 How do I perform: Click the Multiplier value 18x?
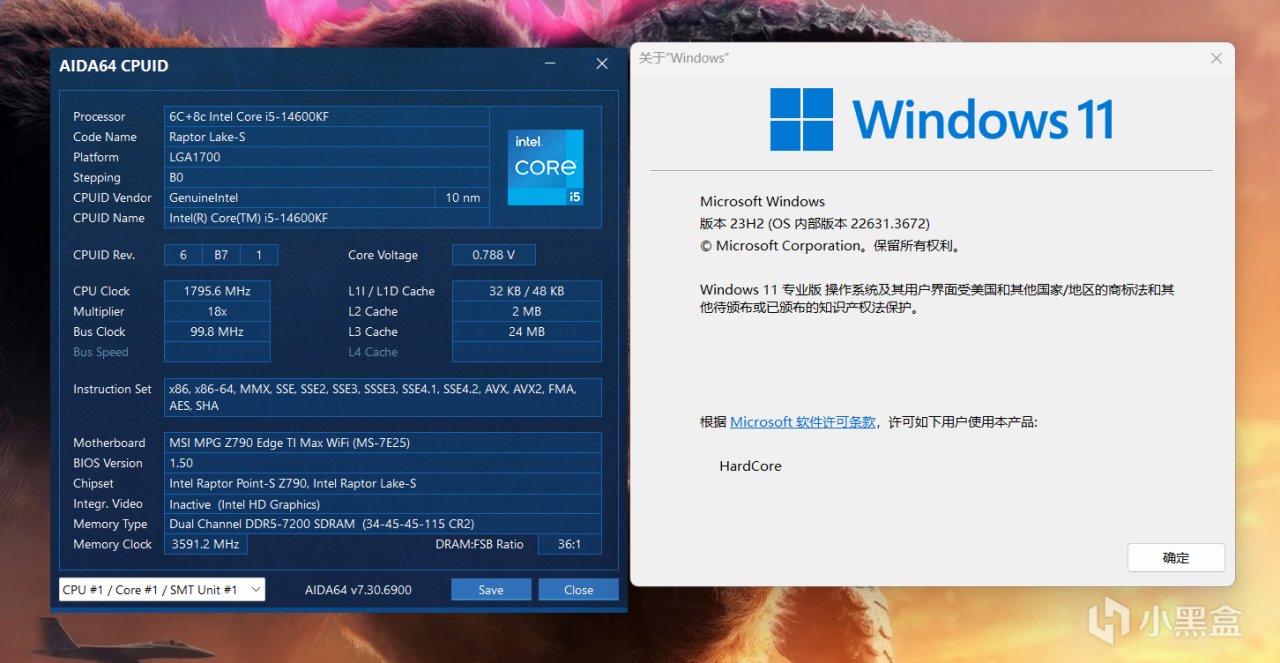click(217, 312)
